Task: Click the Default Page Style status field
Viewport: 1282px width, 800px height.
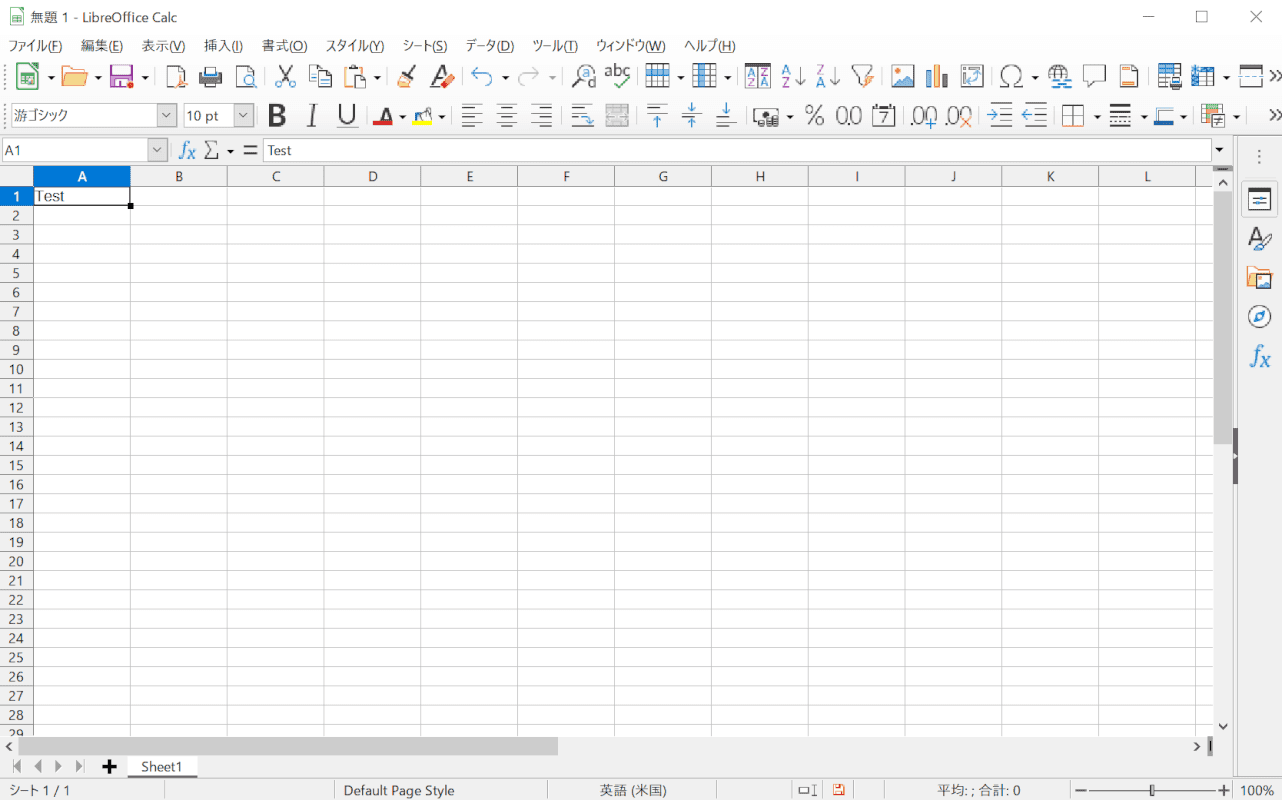Action: tap(399, 790)
